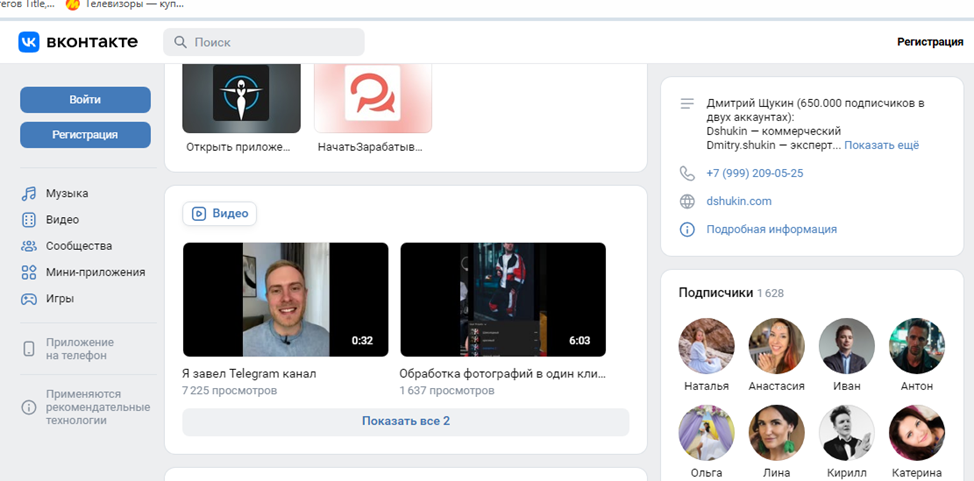Click the Поиск search field
This screenshot has height=481, width=974.
coord(263,42)
